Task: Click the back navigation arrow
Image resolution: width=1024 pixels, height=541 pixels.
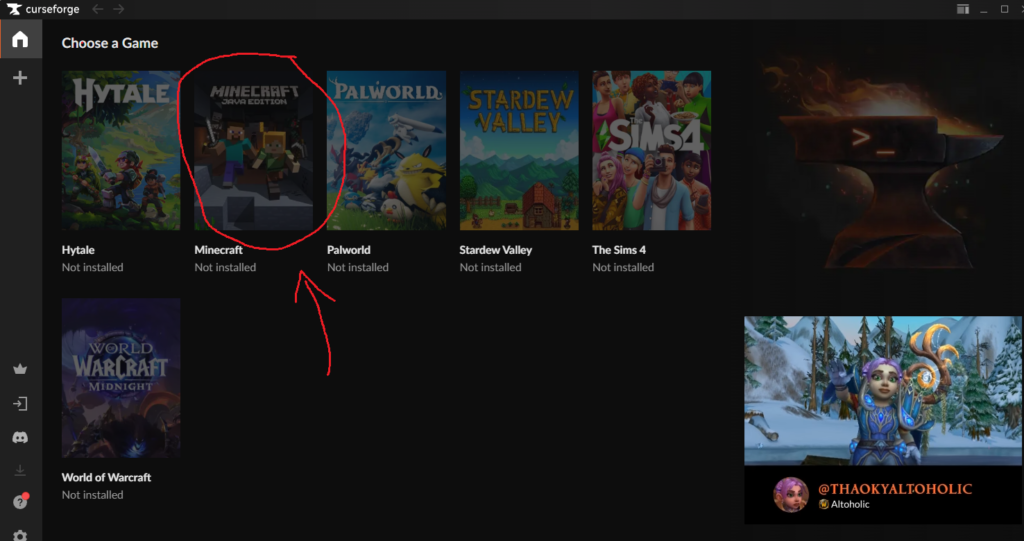Action: coord(98,9)
